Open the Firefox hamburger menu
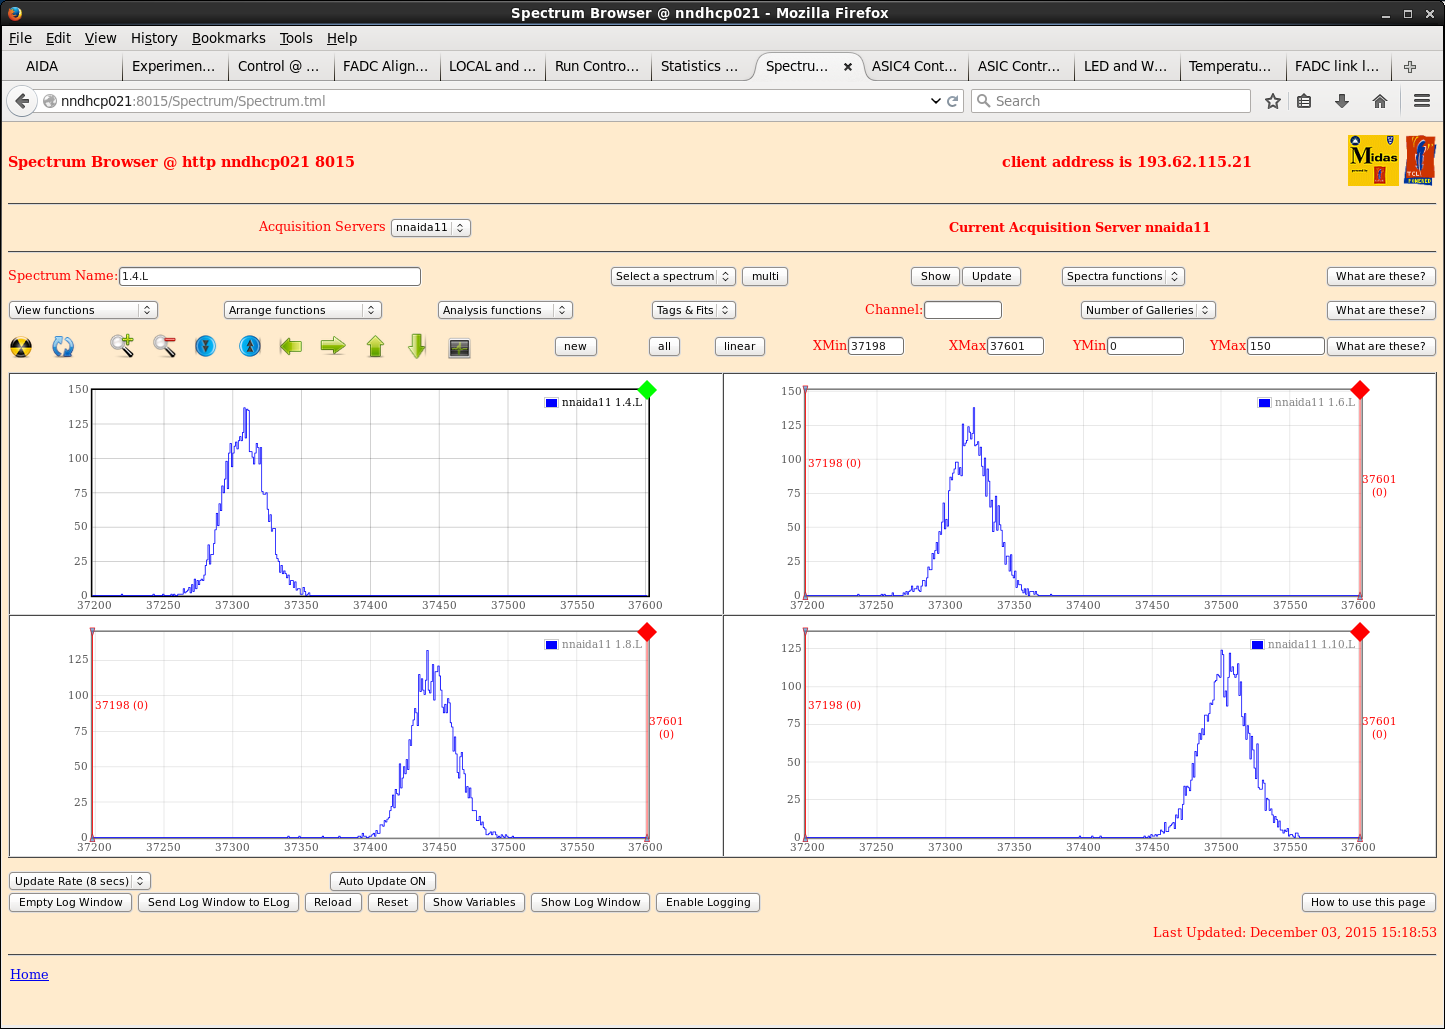The width and height of the screenshot is (1445, 1029). (1422, 101)
